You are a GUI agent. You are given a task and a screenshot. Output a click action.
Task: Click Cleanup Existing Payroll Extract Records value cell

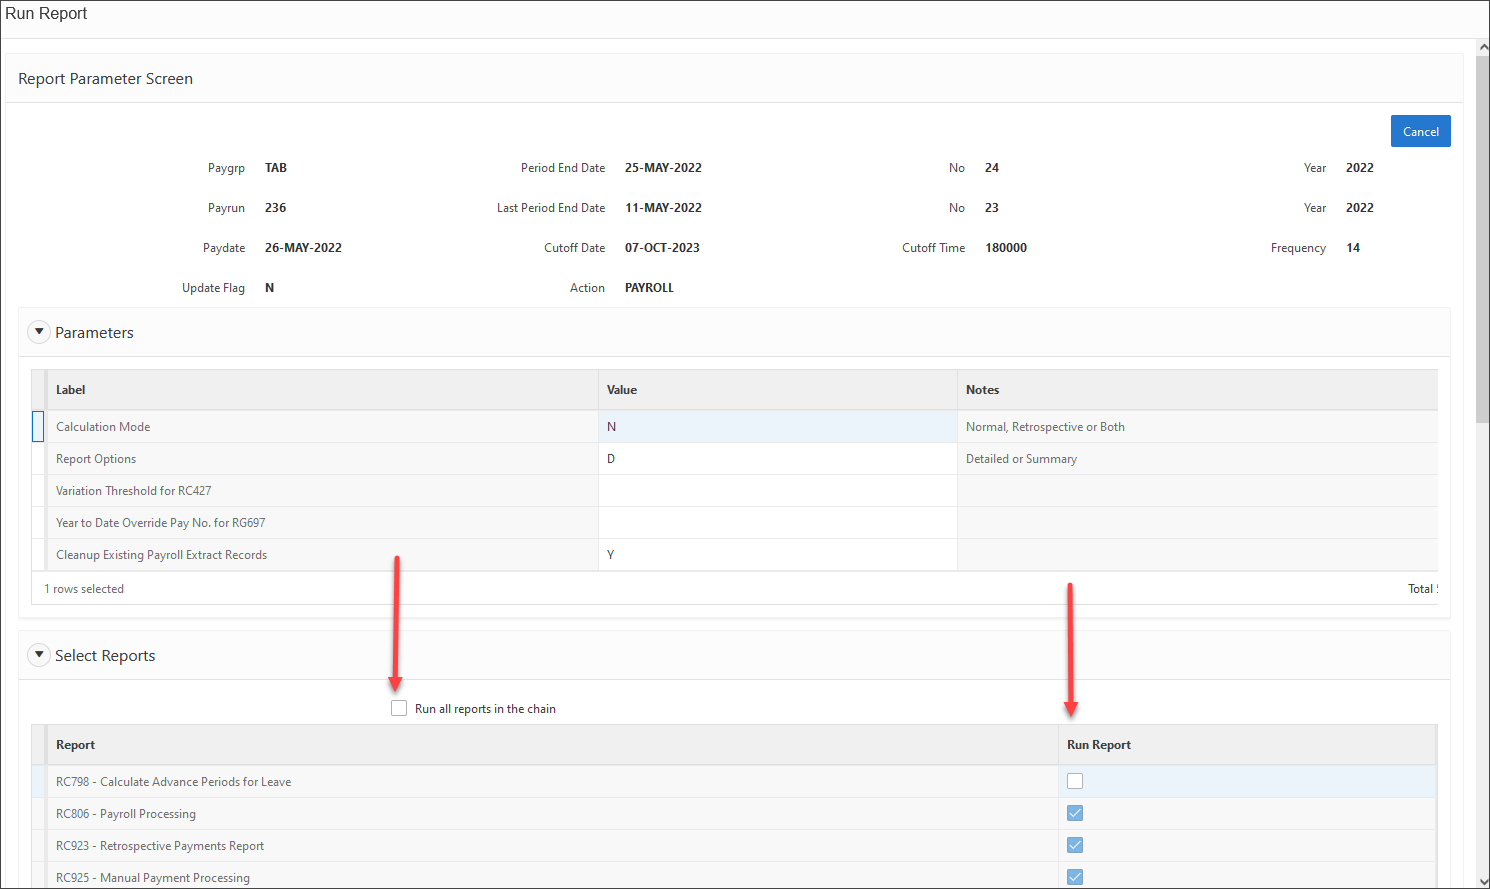(777, 555)
